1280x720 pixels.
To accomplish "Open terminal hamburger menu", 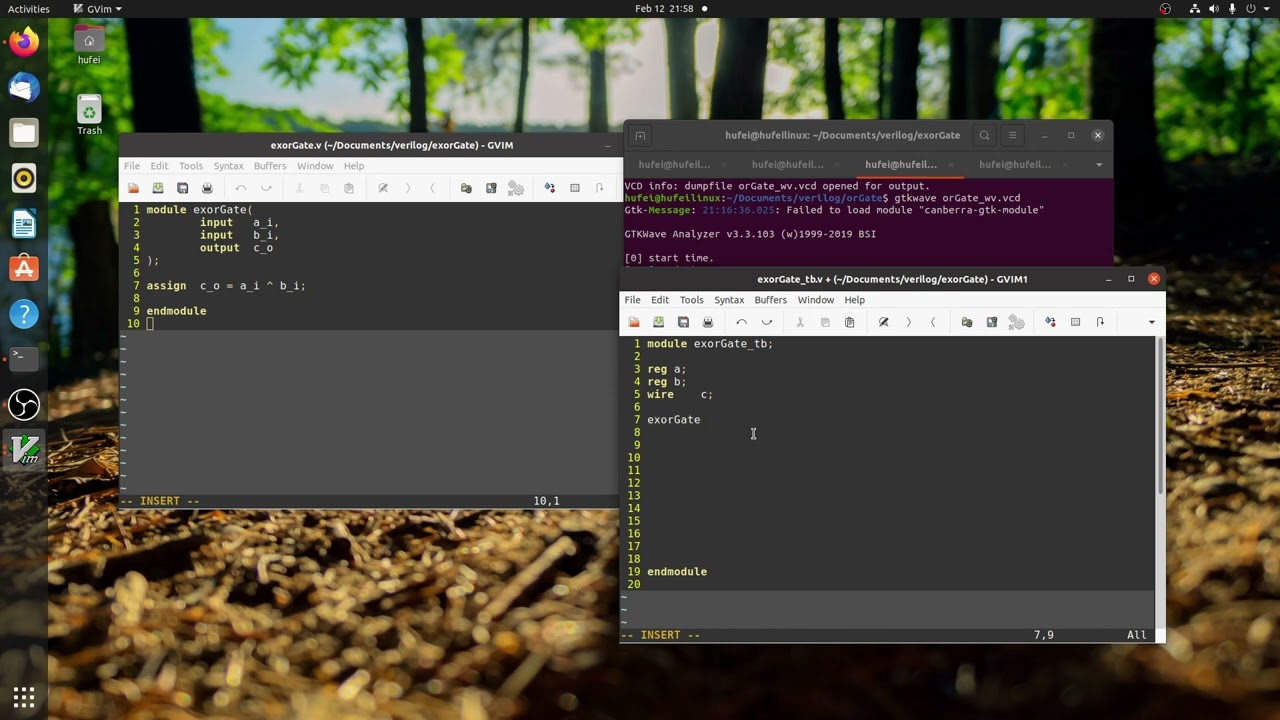I will pos(1012,136).
